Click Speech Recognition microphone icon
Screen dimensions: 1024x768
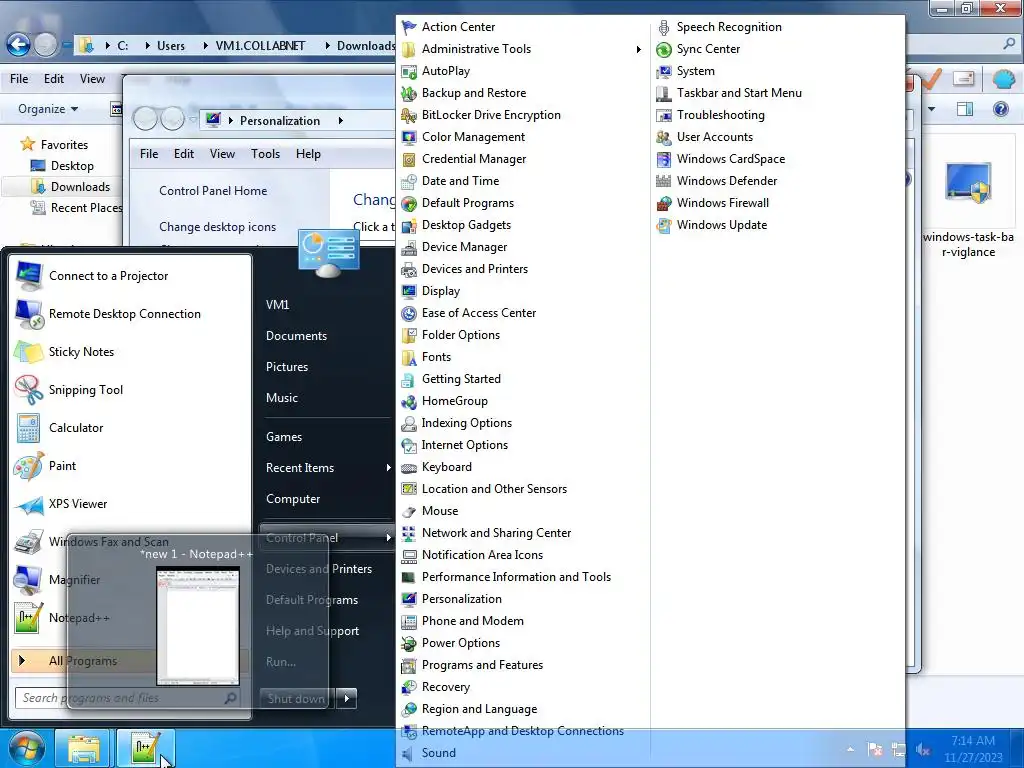pyautogui.click(x=664, y=27)
